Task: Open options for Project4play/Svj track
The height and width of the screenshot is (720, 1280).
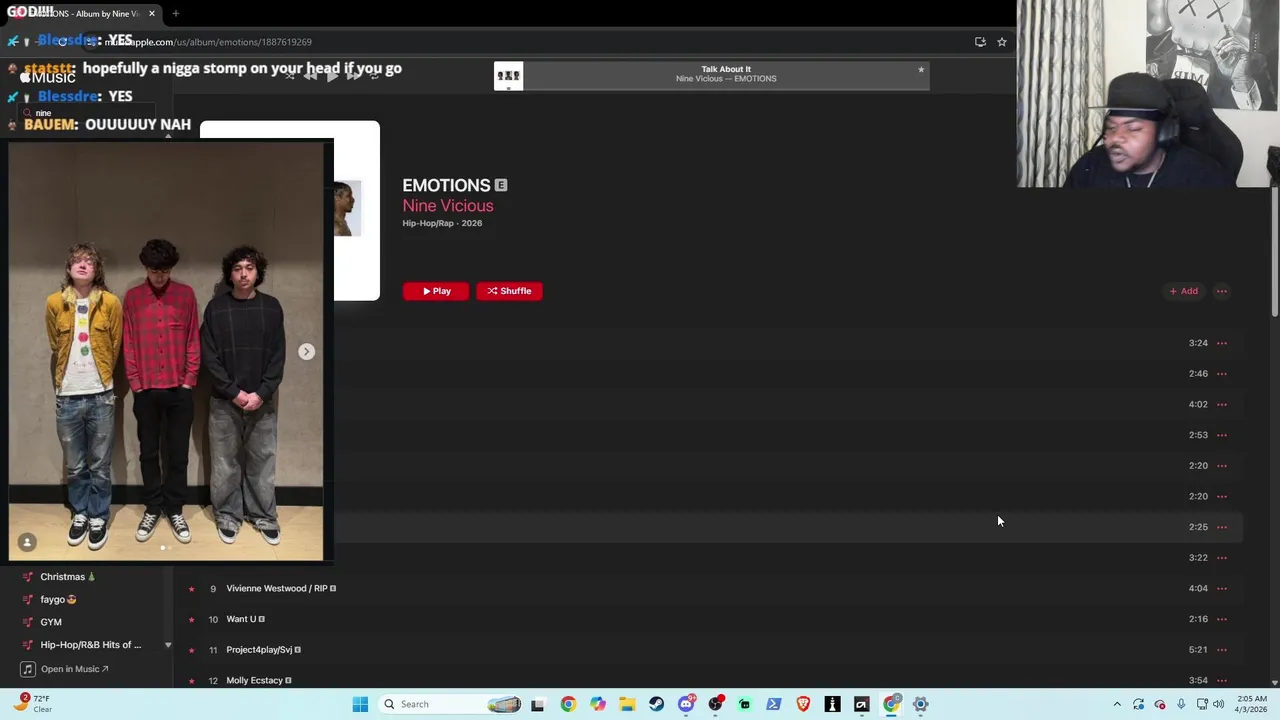Action: (x=1222, y=650)
